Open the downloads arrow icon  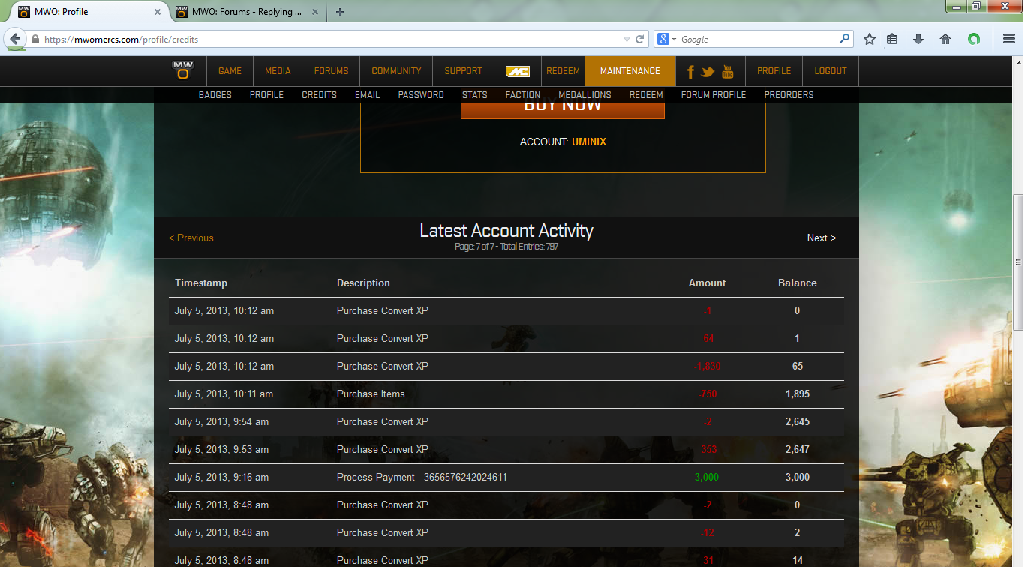[x=918, y=39]
